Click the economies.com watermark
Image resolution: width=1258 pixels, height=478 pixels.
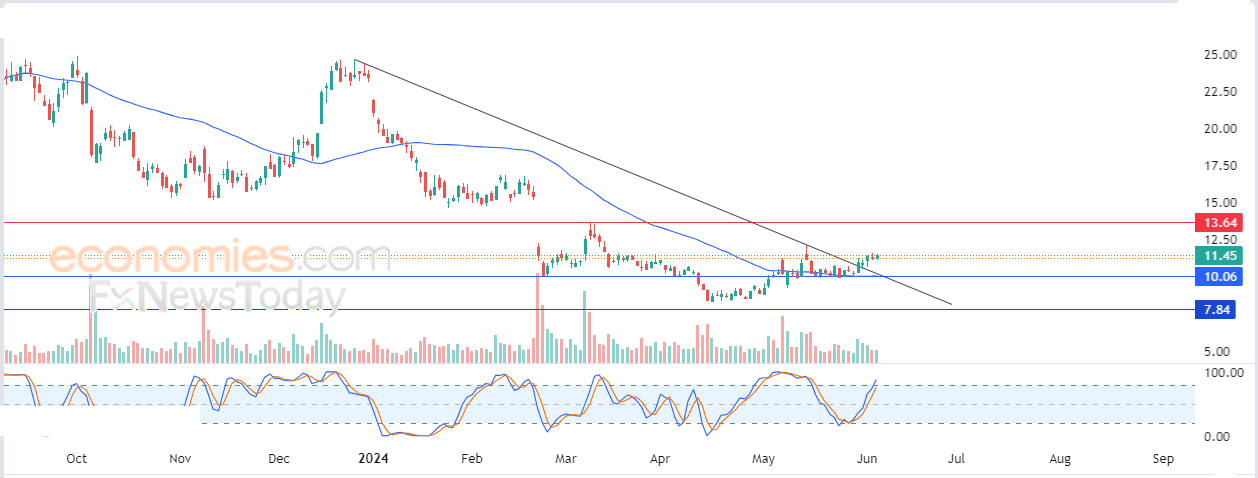[220, 257]
